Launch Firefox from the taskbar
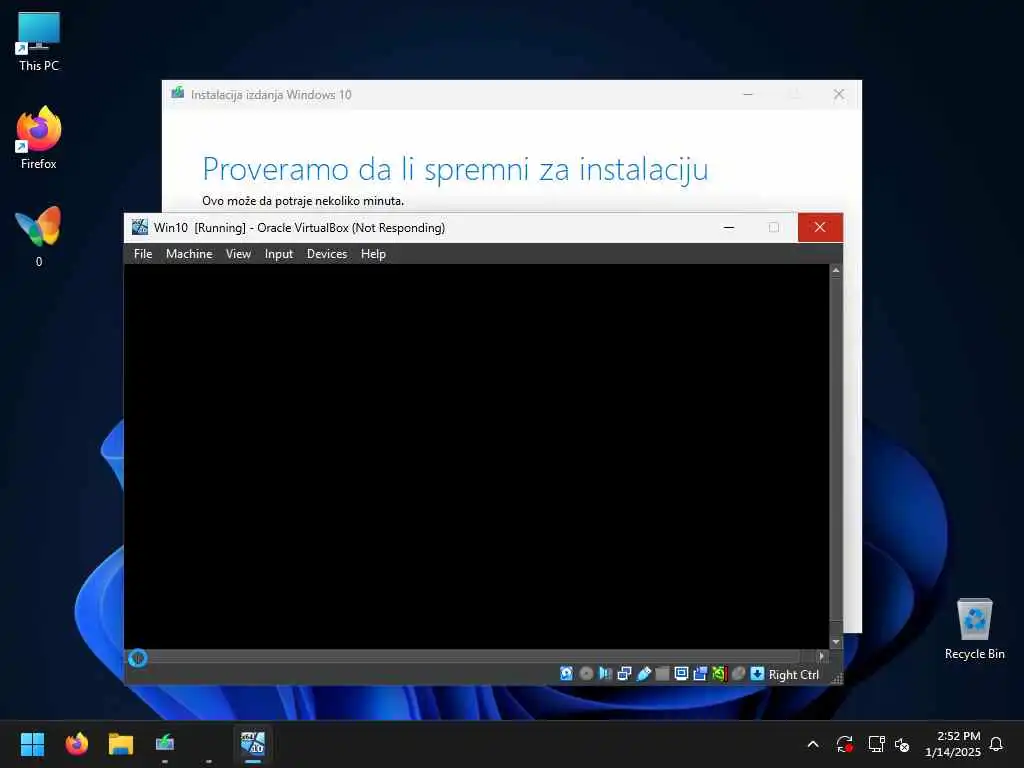1024x768 pixels. point(76,744)
